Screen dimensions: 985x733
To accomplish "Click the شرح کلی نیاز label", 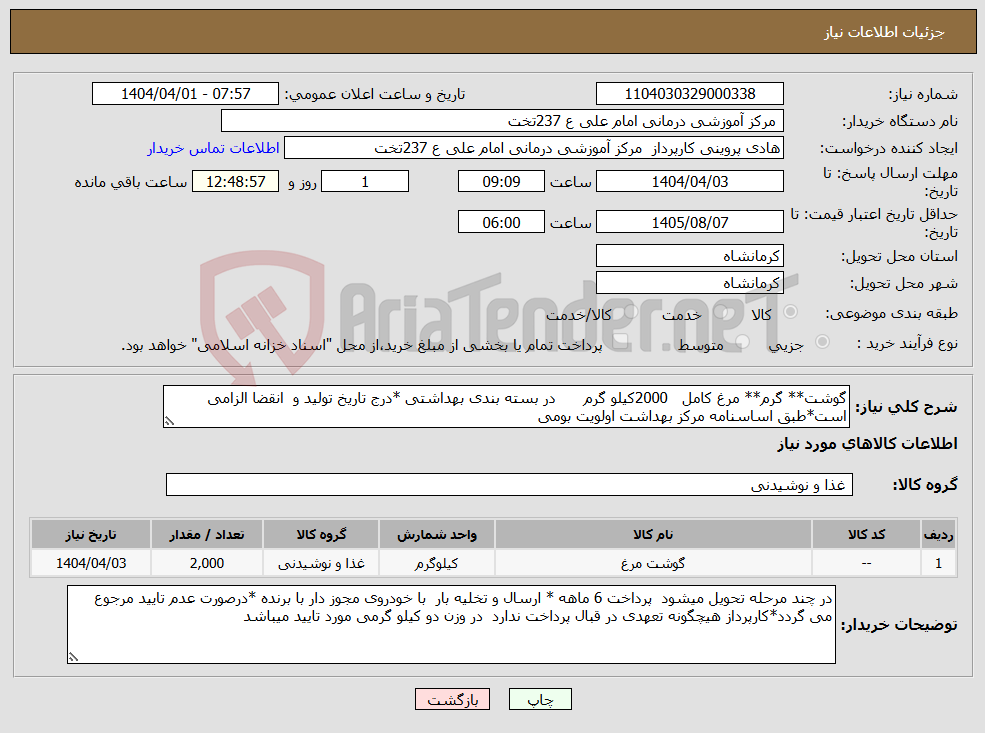I will click(906, 407).
